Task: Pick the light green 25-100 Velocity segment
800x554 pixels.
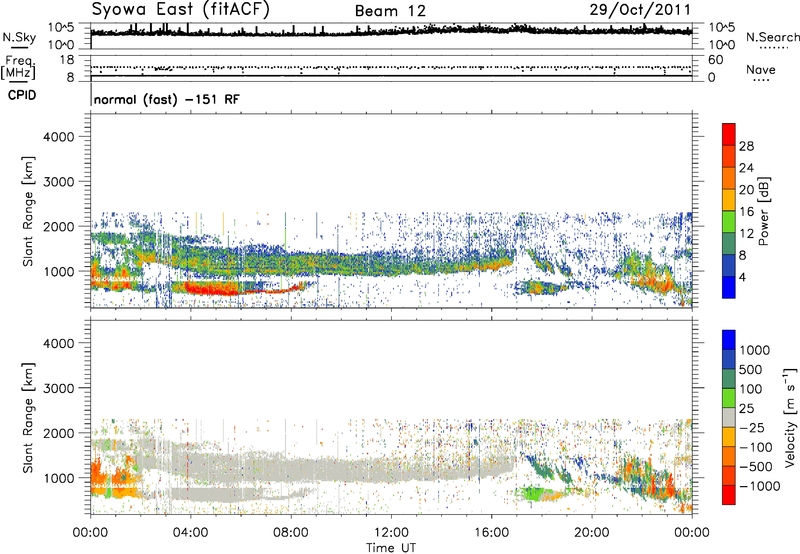Action: tap(729, 398)
